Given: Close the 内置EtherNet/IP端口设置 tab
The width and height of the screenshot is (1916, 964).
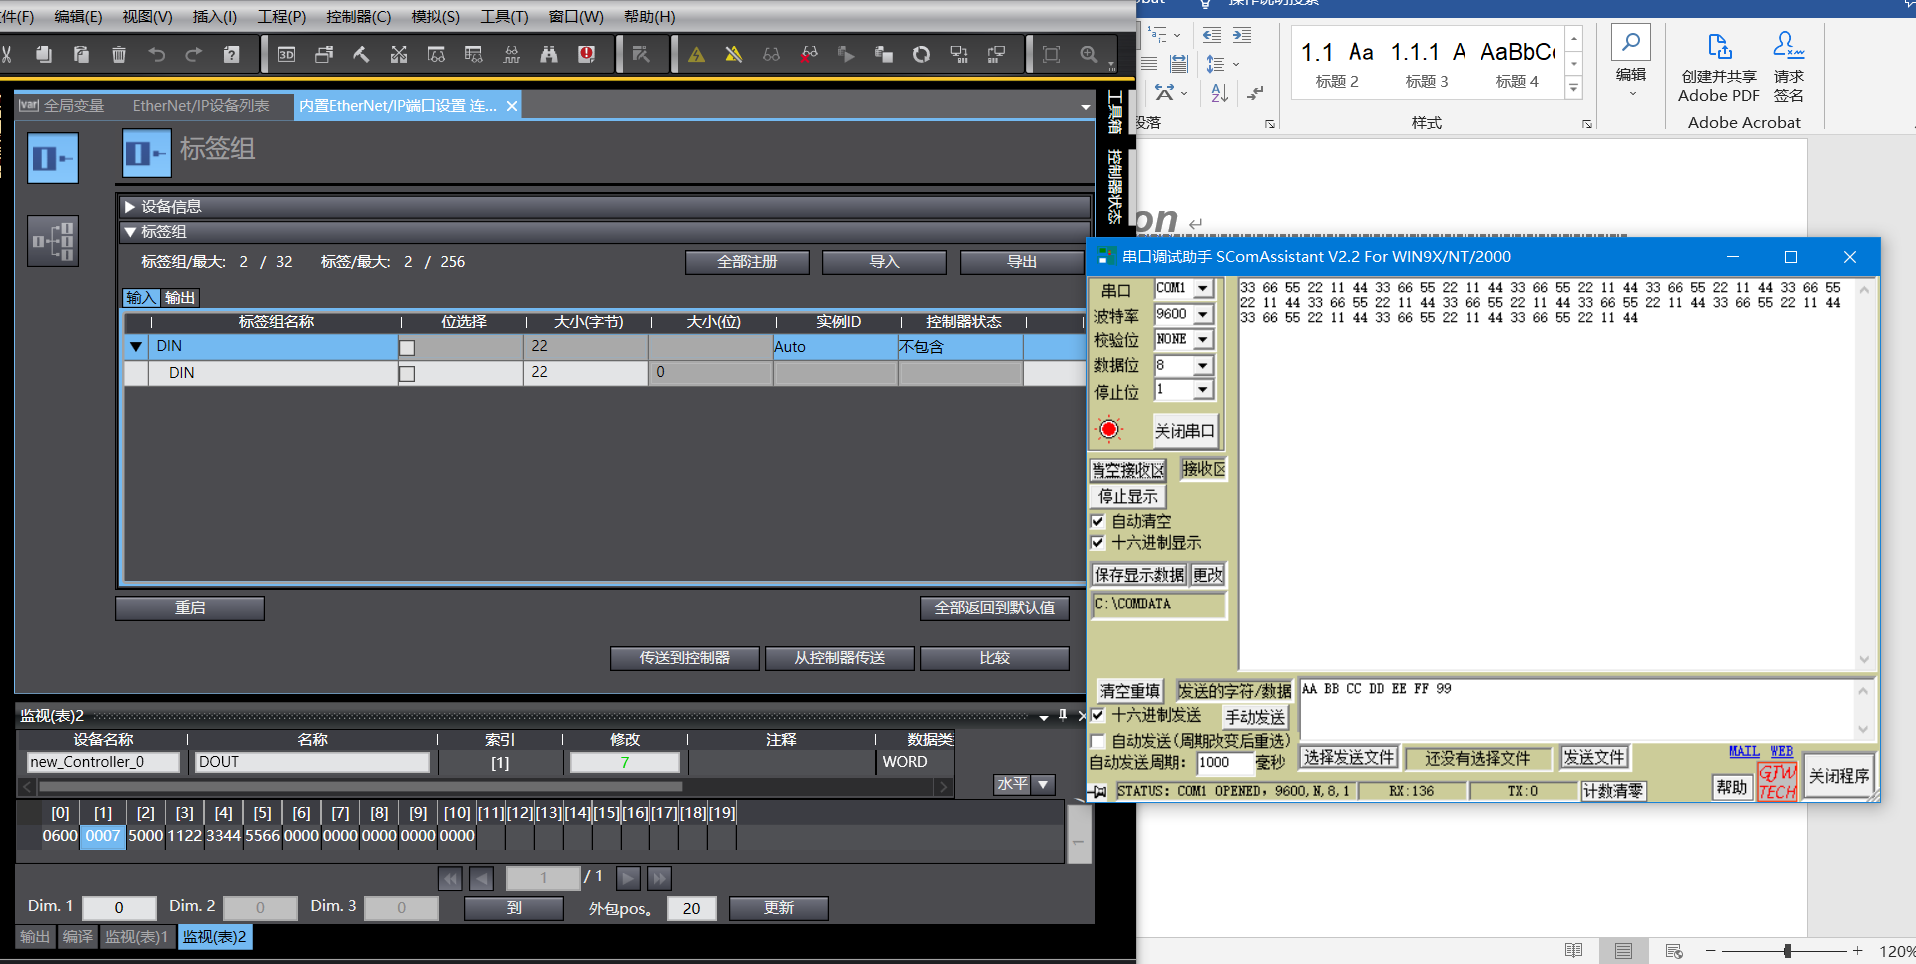Looking at the screenshot, I should click(512, 106).
